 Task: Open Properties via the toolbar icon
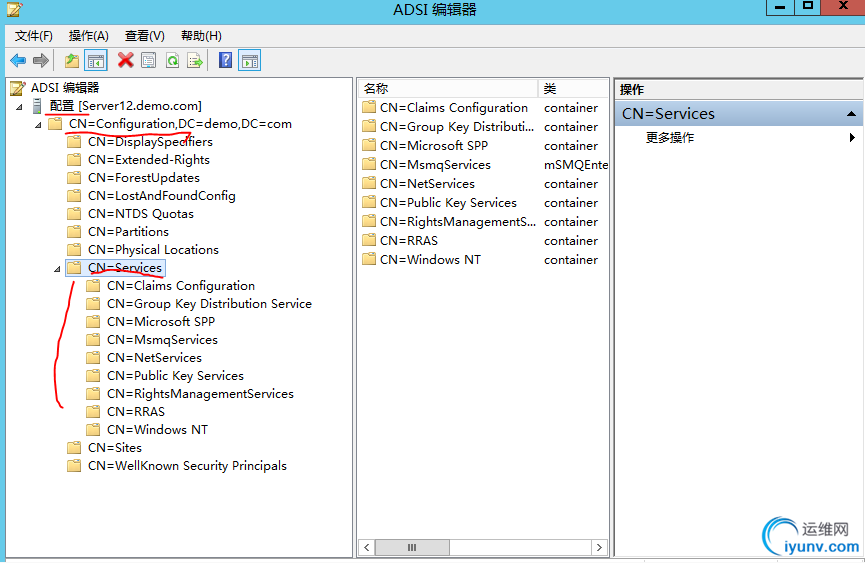click(149, 61)
